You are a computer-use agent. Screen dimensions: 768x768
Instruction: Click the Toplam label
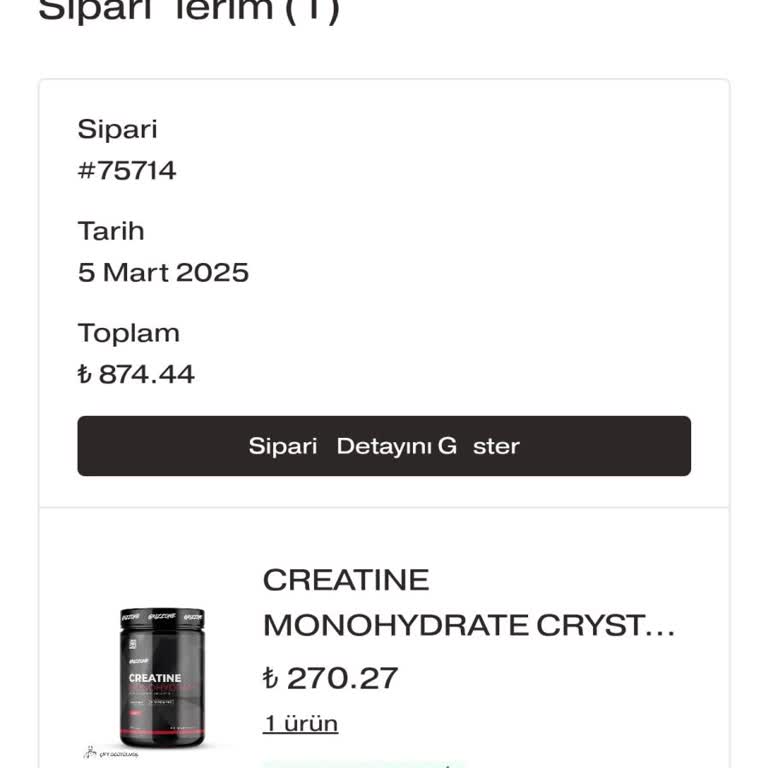[128, 334]
